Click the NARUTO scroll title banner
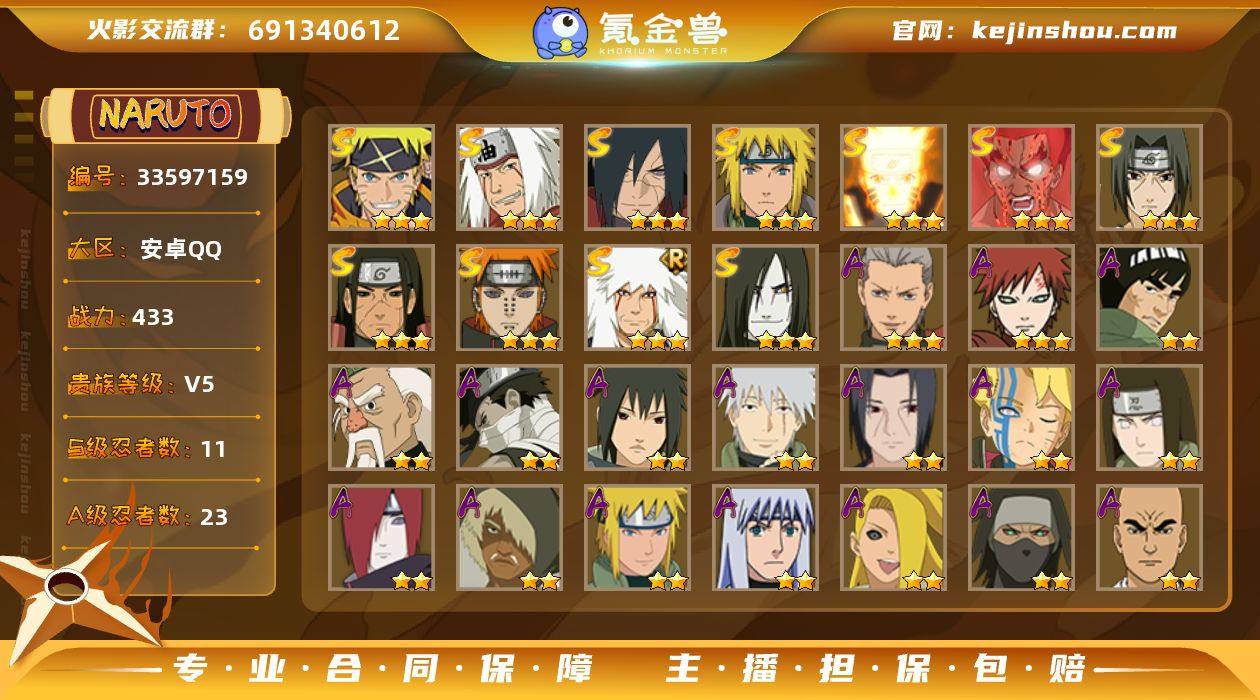 tap(167, 115)
